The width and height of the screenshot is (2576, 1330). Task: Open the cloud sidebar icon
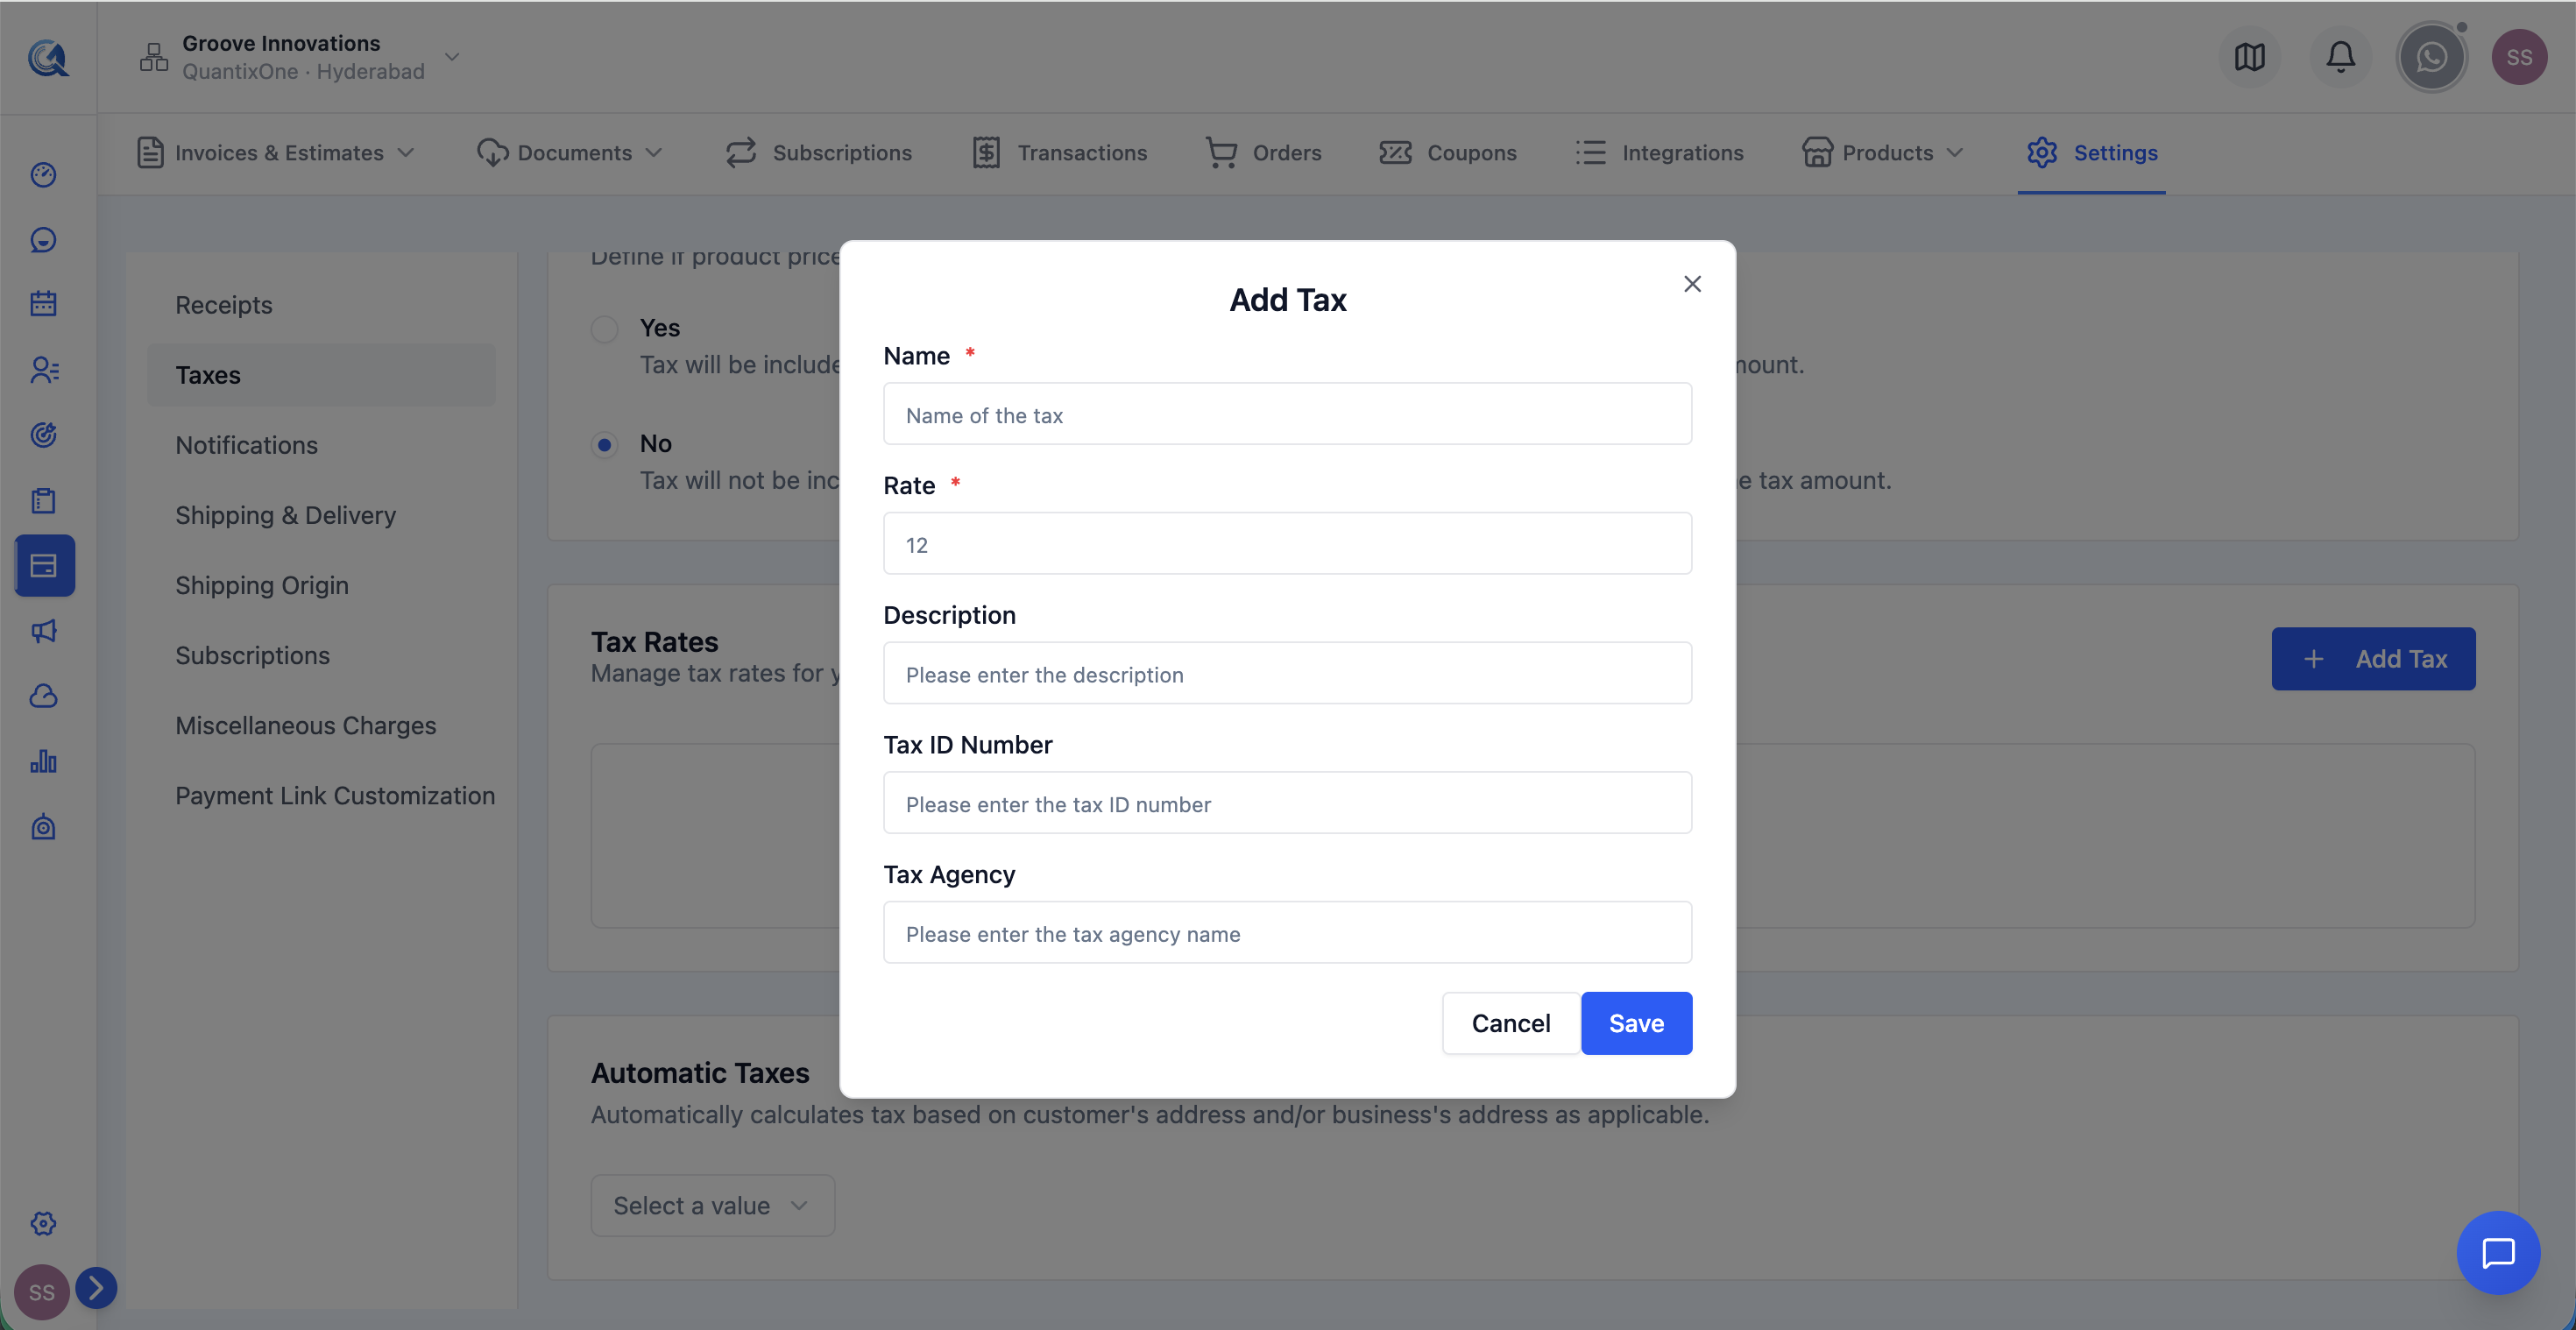tap(43, 696)
